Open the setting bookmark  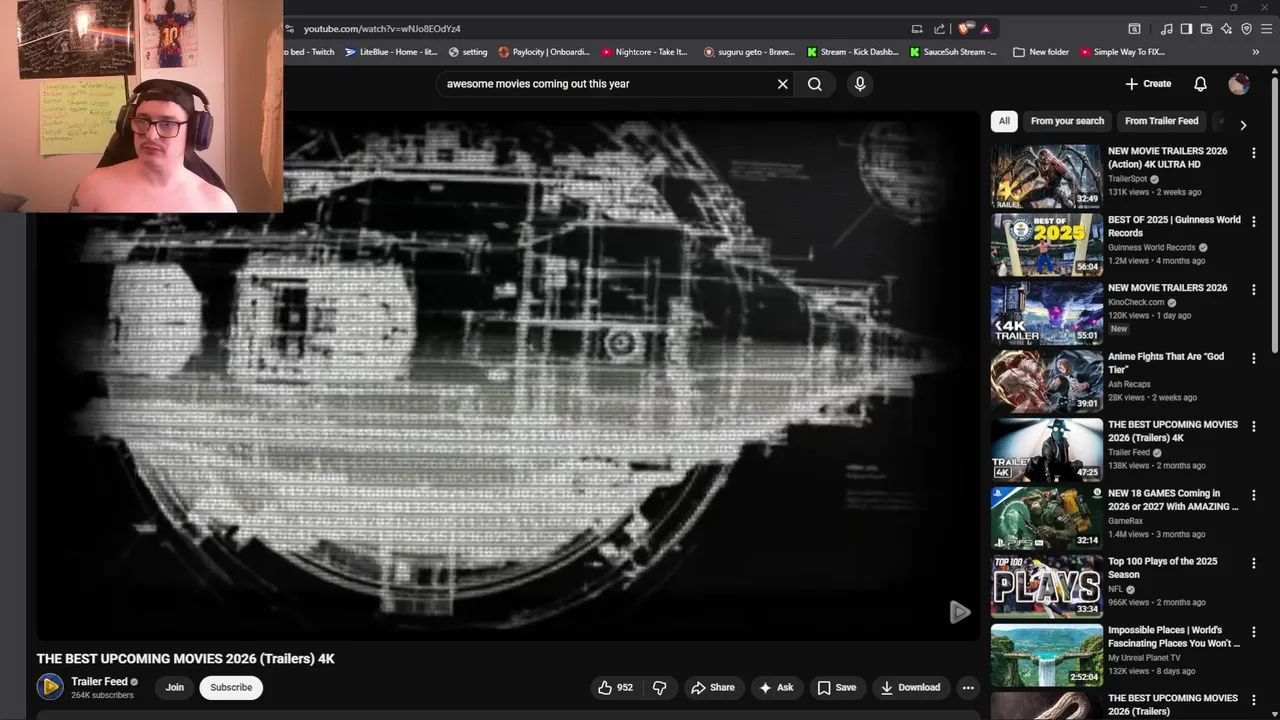[468, 52]
